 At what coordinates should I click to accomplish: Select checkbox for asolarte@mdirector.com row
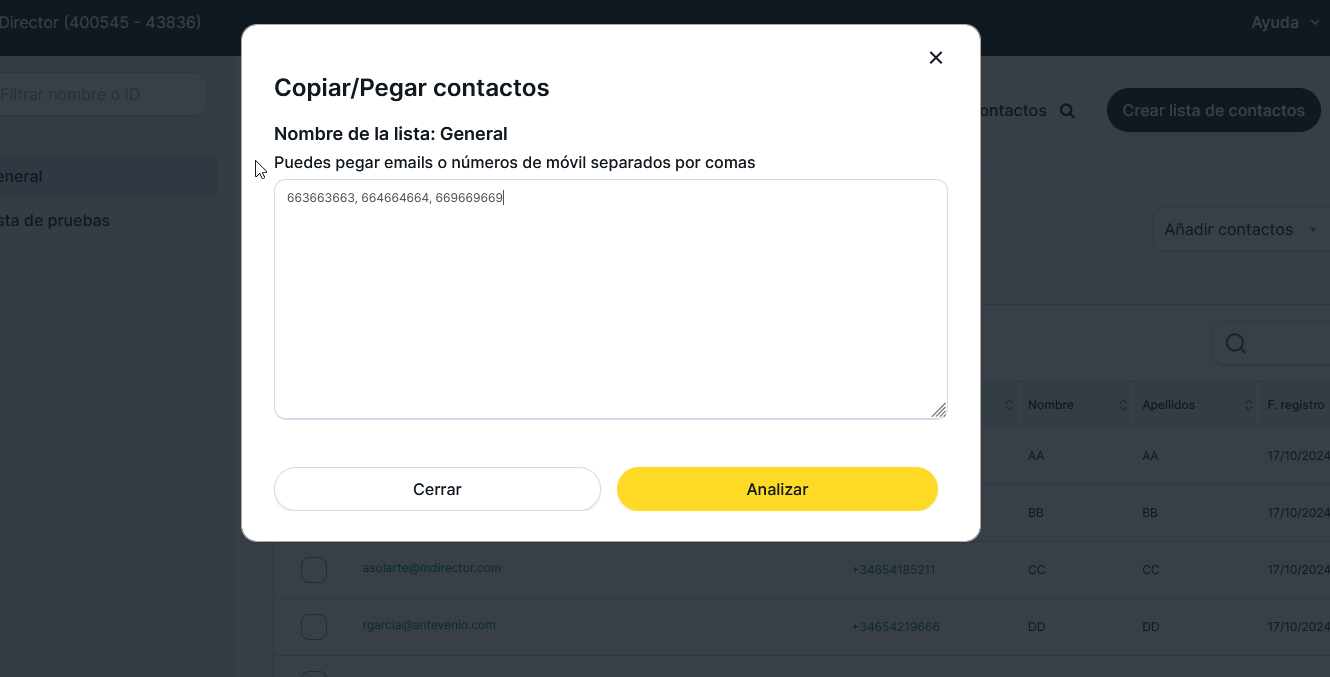(x=314, y=570)
